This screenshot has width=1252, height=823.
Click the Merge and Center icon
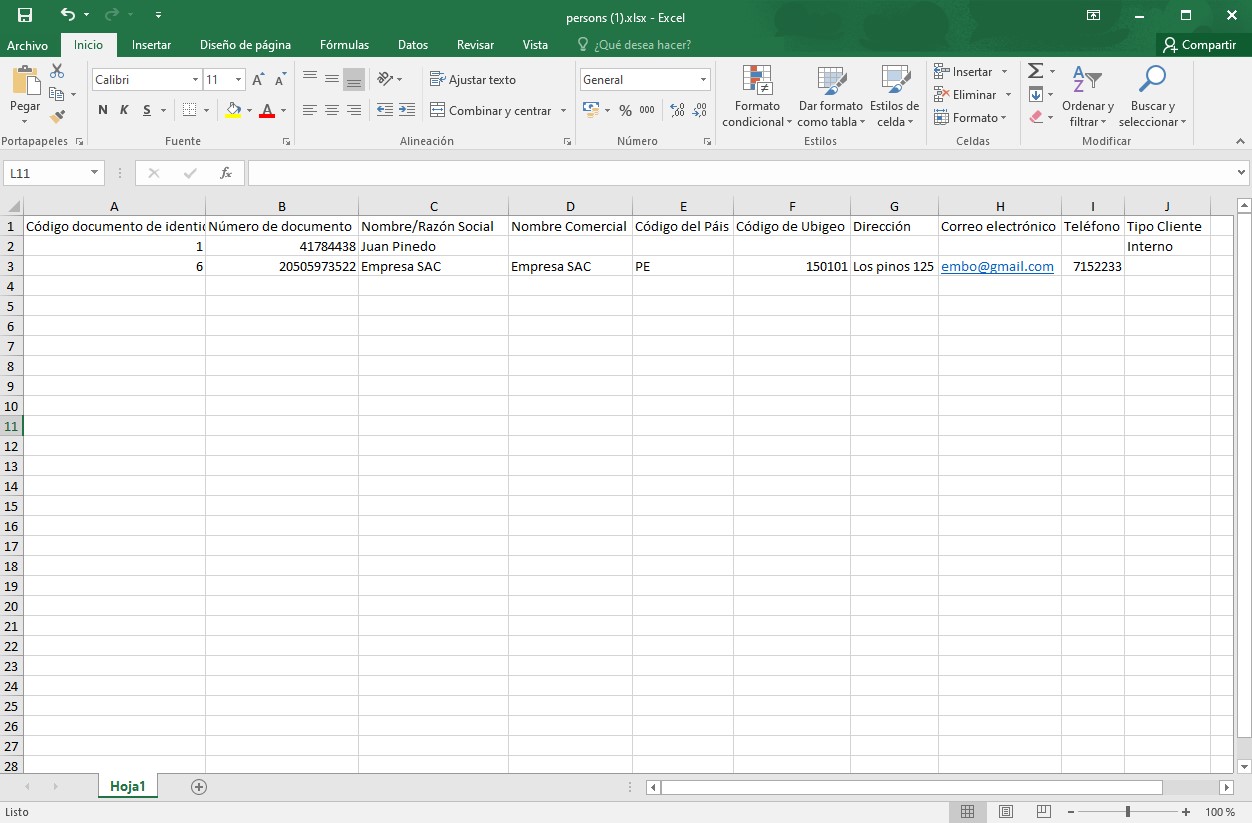pos(437,110)
